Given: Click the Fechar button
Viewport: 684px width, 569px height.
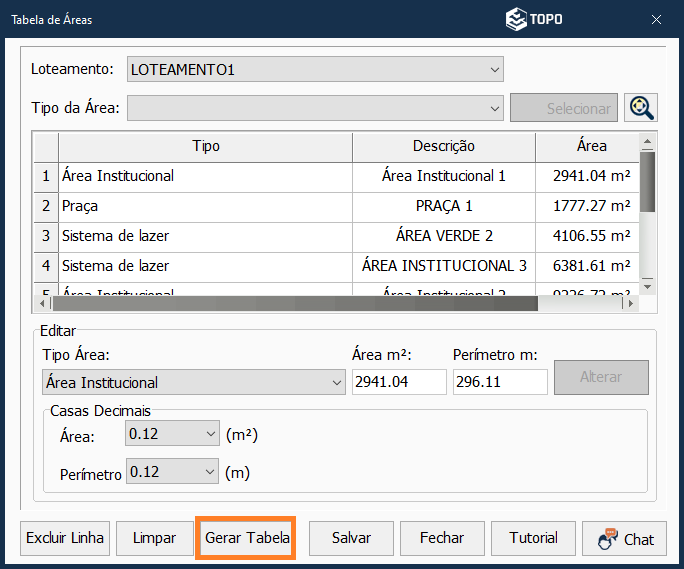Looking at the screenshot, I should pyautogui.click(x=442, y=538).
